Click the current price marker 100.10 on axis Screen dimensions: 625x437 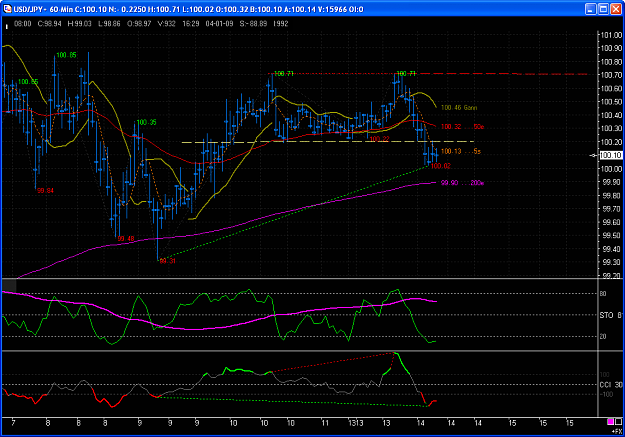tap(611, 155)
